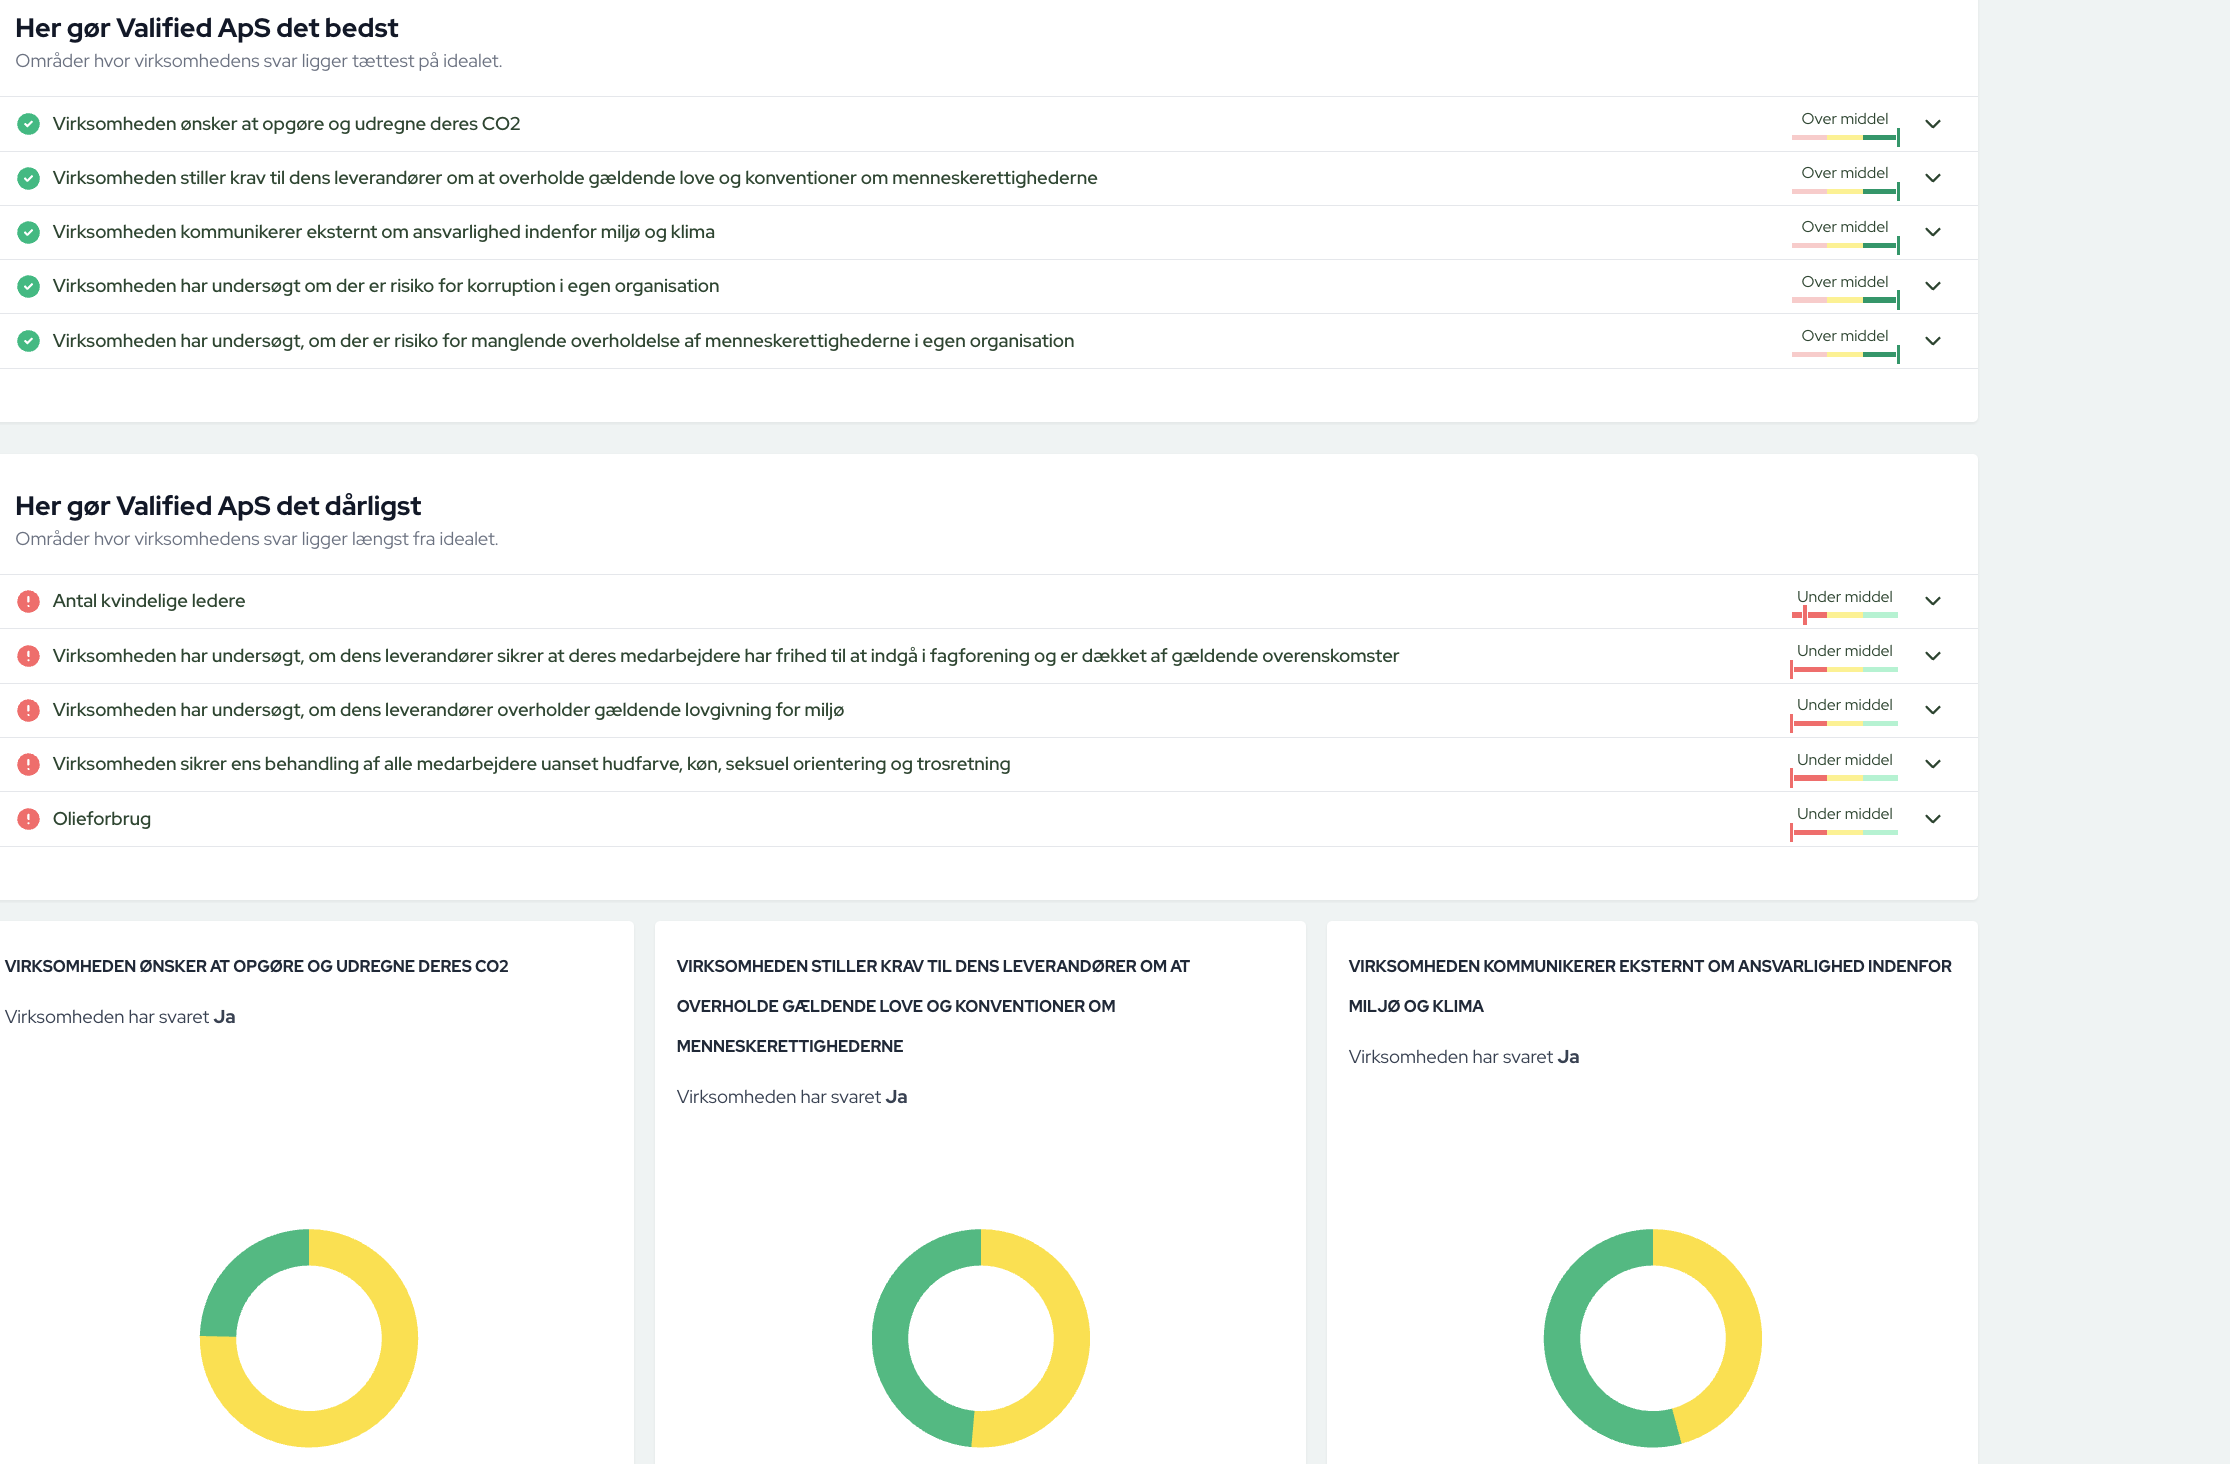The image size is (2230, 1464).
Task: Select the warning icon next to Olieforbrug
Action: point(28,818)
